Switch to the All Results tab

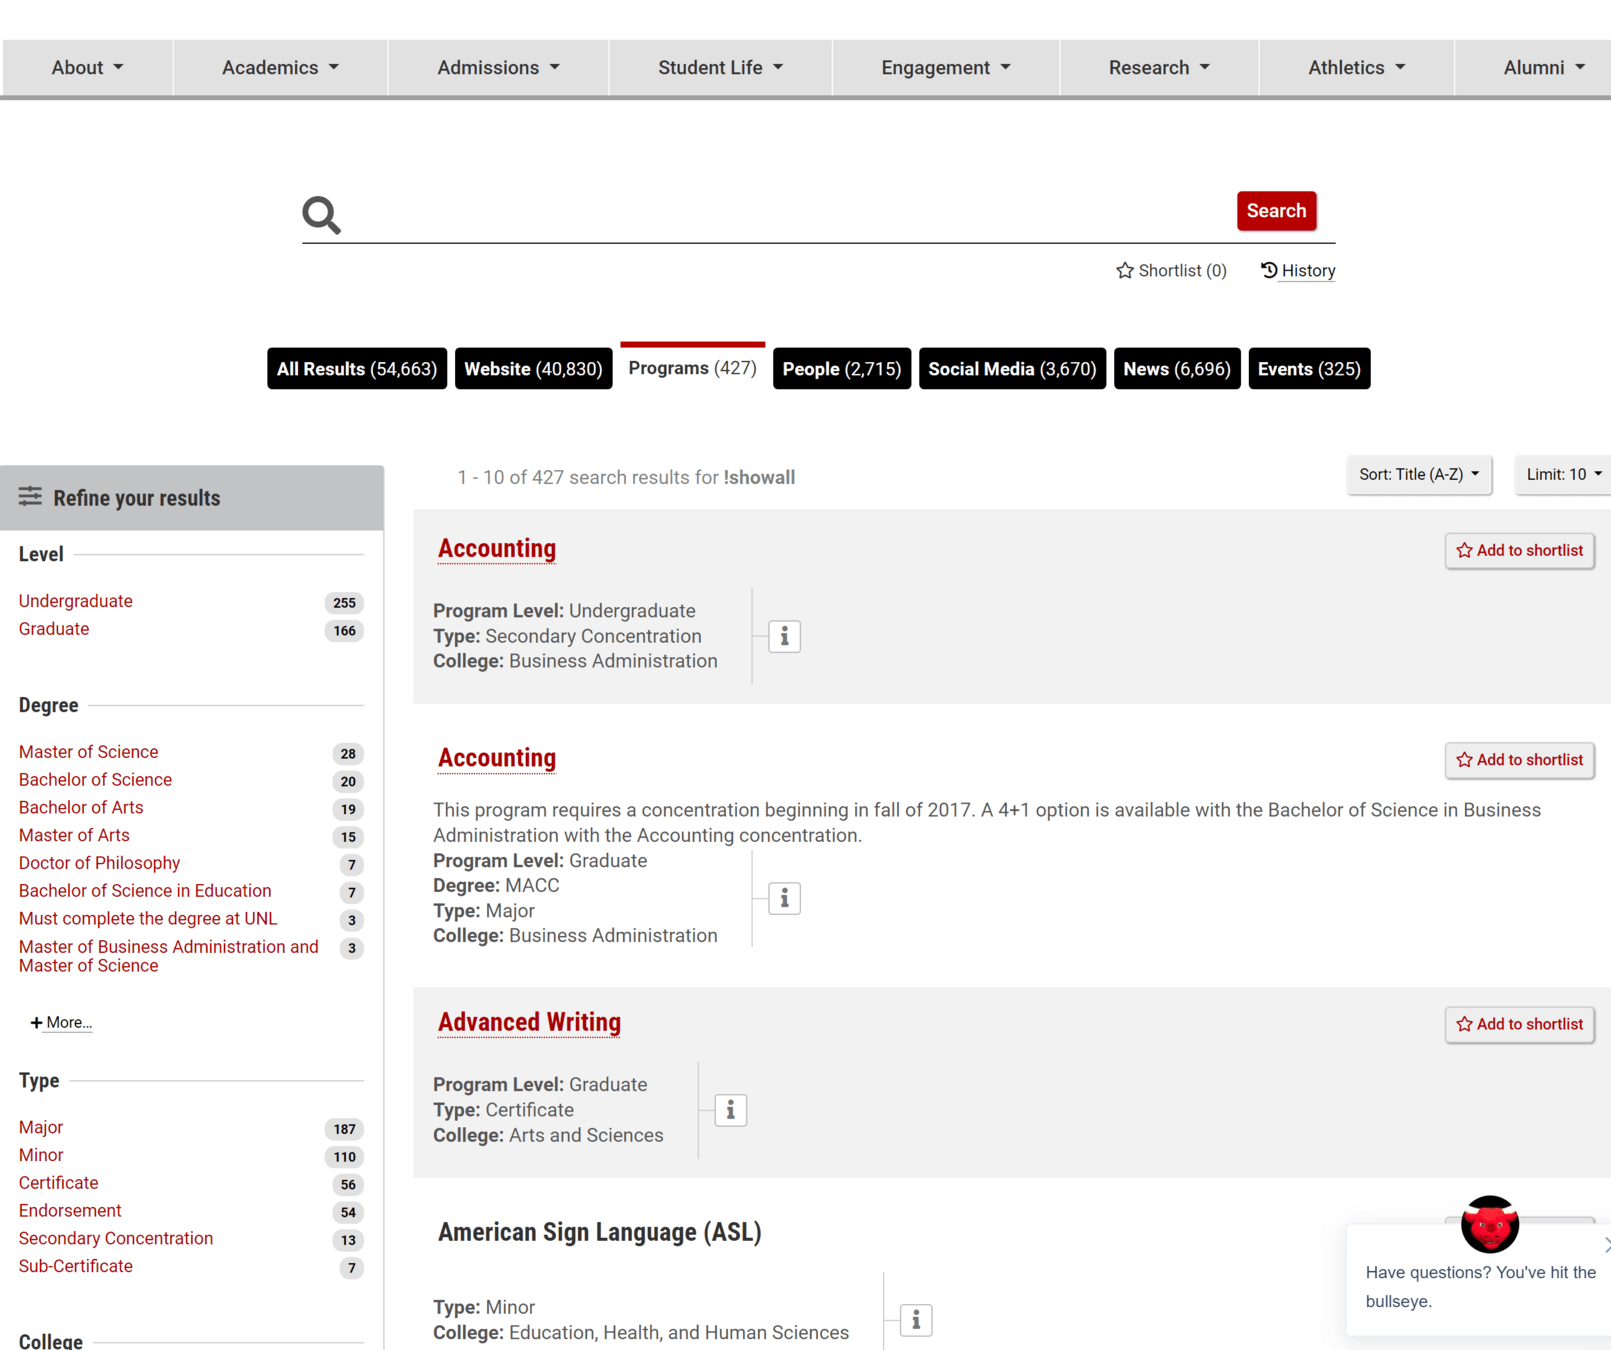tap(357, 369)
